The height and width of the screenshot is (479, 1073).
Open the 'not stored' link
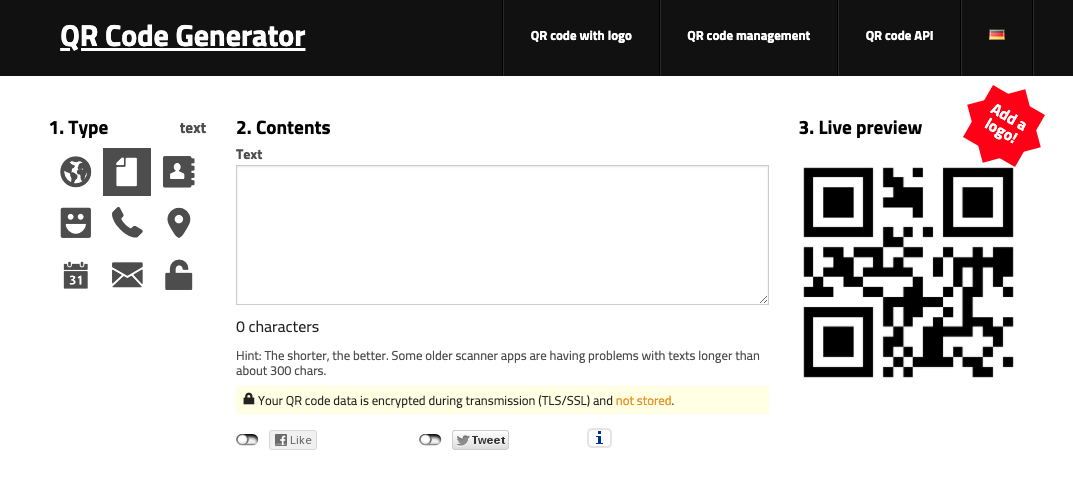(643, 400)
